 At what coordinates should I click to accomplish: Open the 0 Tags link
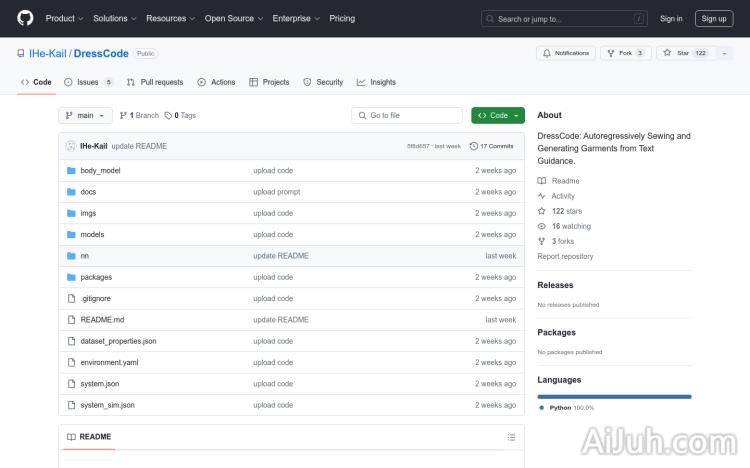click(180, 116)
